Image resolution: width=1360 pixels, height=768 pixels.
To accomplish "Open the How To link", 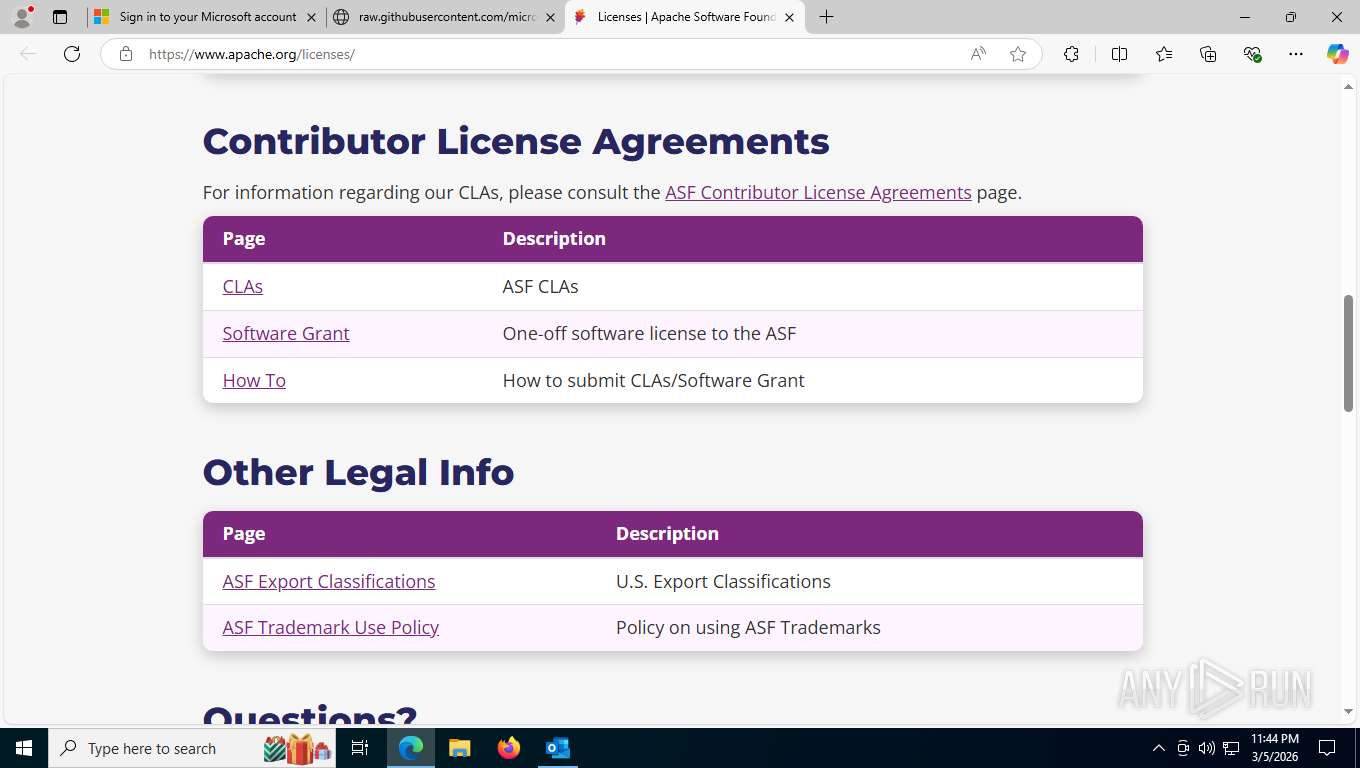I will 254,380.
